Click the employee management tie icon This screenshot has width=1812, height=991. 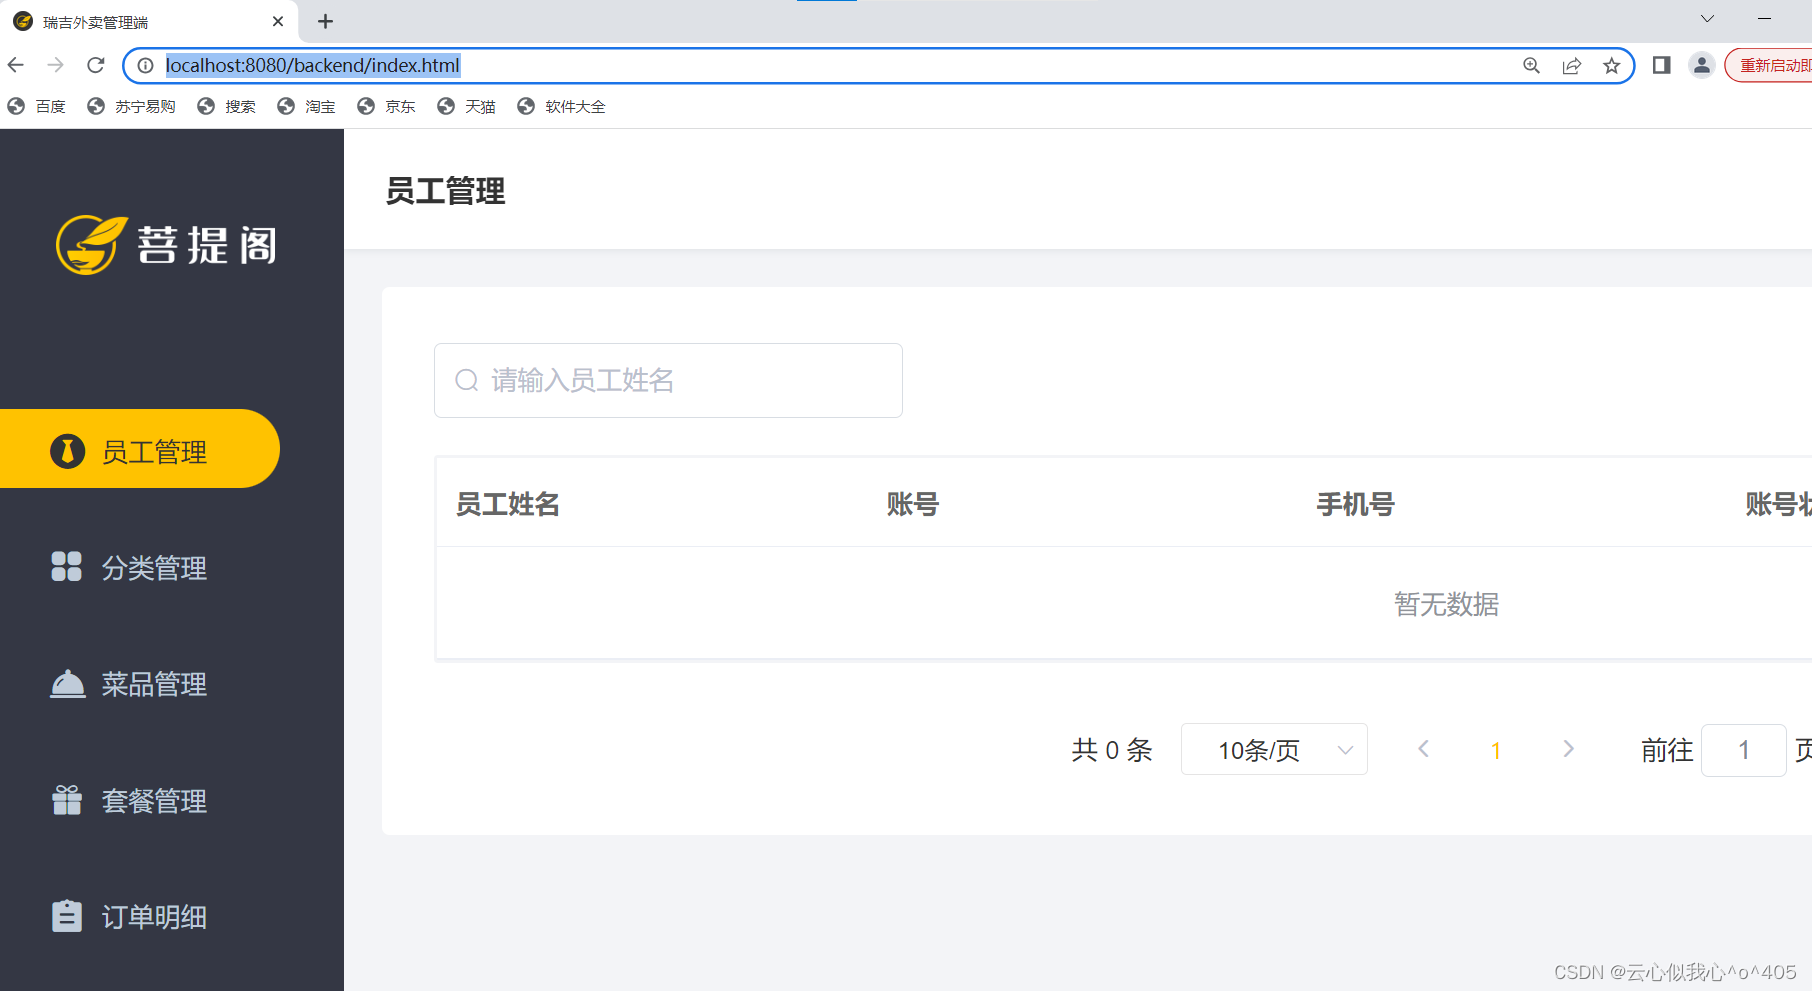click(67, 451)
